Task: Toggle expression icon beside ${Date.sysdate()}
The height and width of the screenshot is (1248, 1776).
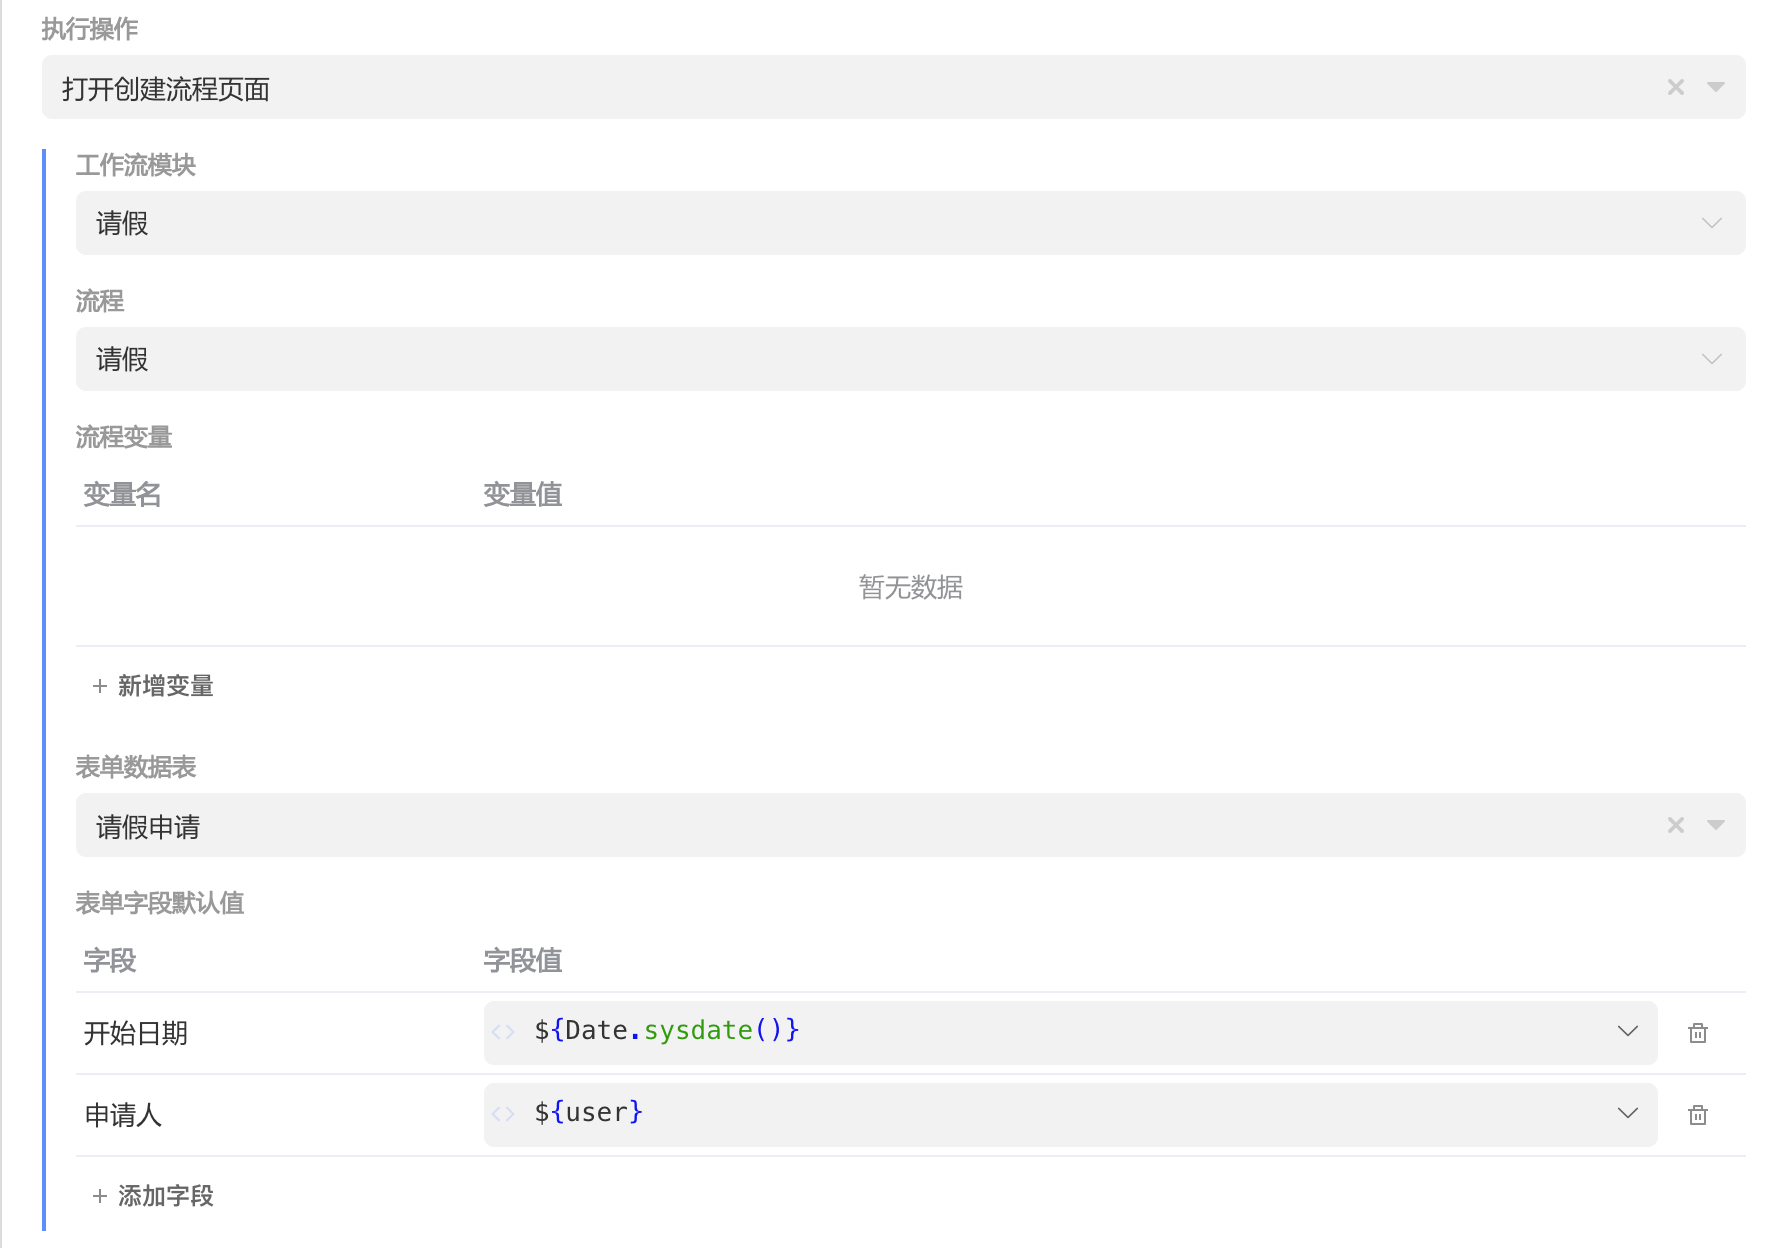Action: tap(503, 1032)
